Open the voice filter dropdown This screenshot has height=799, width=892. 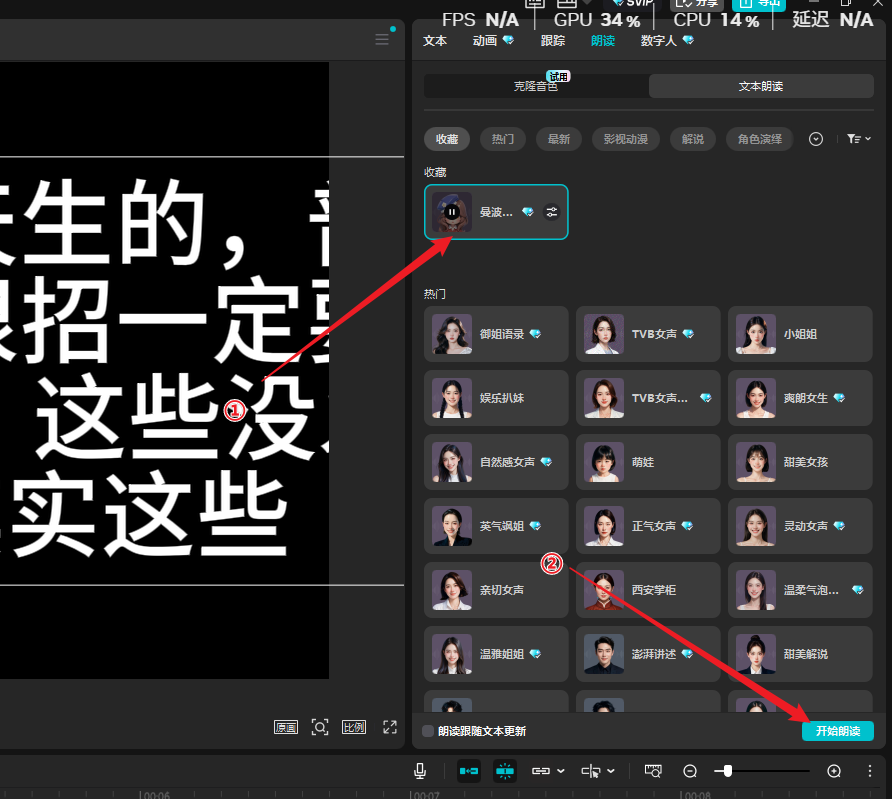[858, 139]
